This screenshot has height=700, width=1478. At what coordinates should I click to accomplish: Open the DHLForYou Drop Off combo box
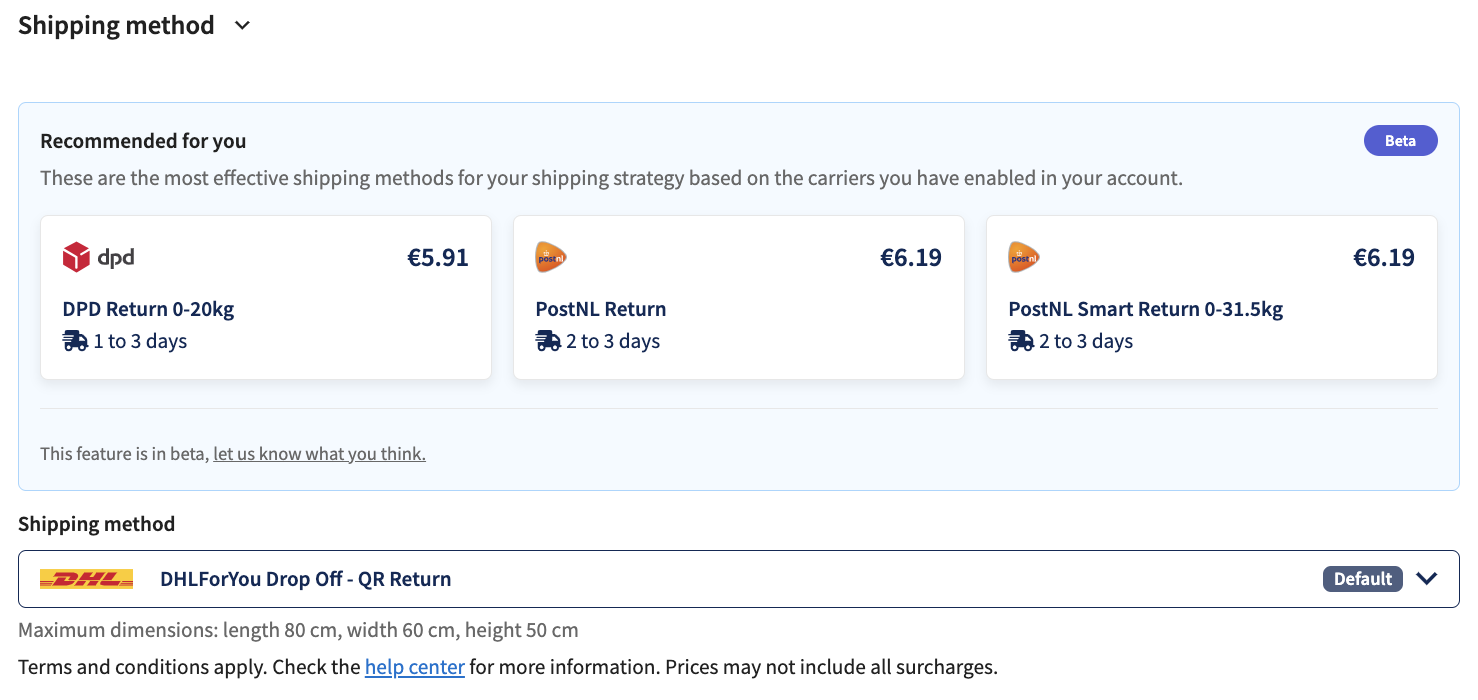pyautogui.click(x=739, y=579)
